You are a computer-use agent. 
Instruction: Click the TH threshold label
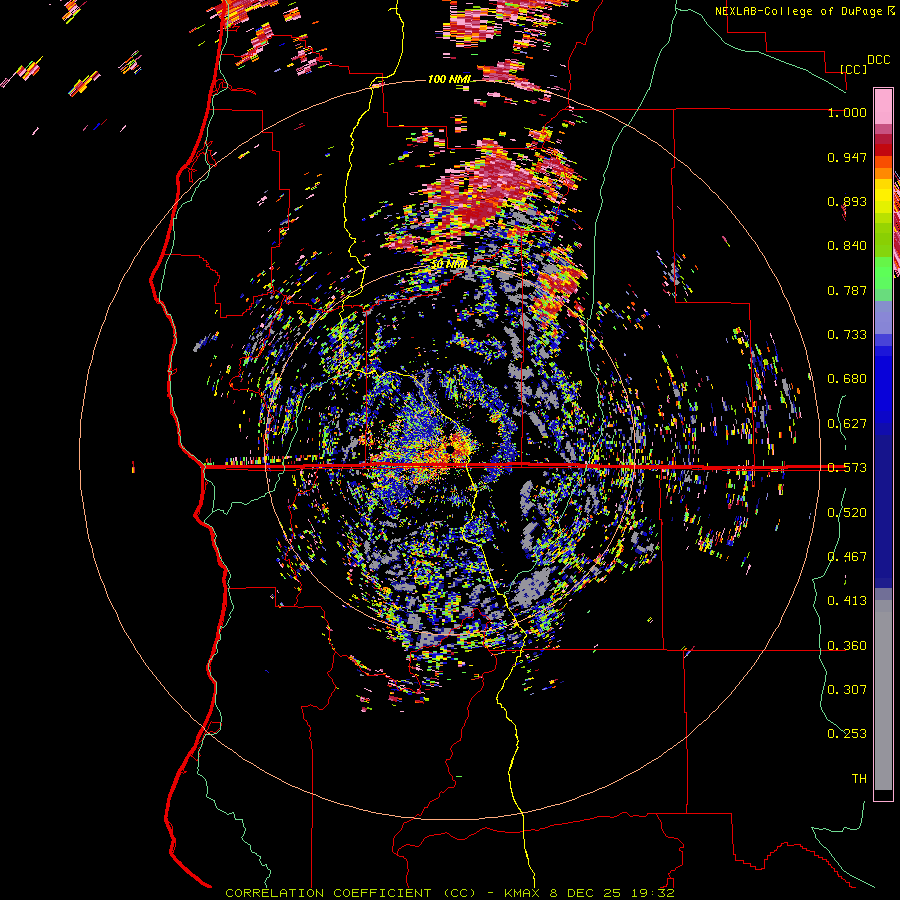click(859, 779)
